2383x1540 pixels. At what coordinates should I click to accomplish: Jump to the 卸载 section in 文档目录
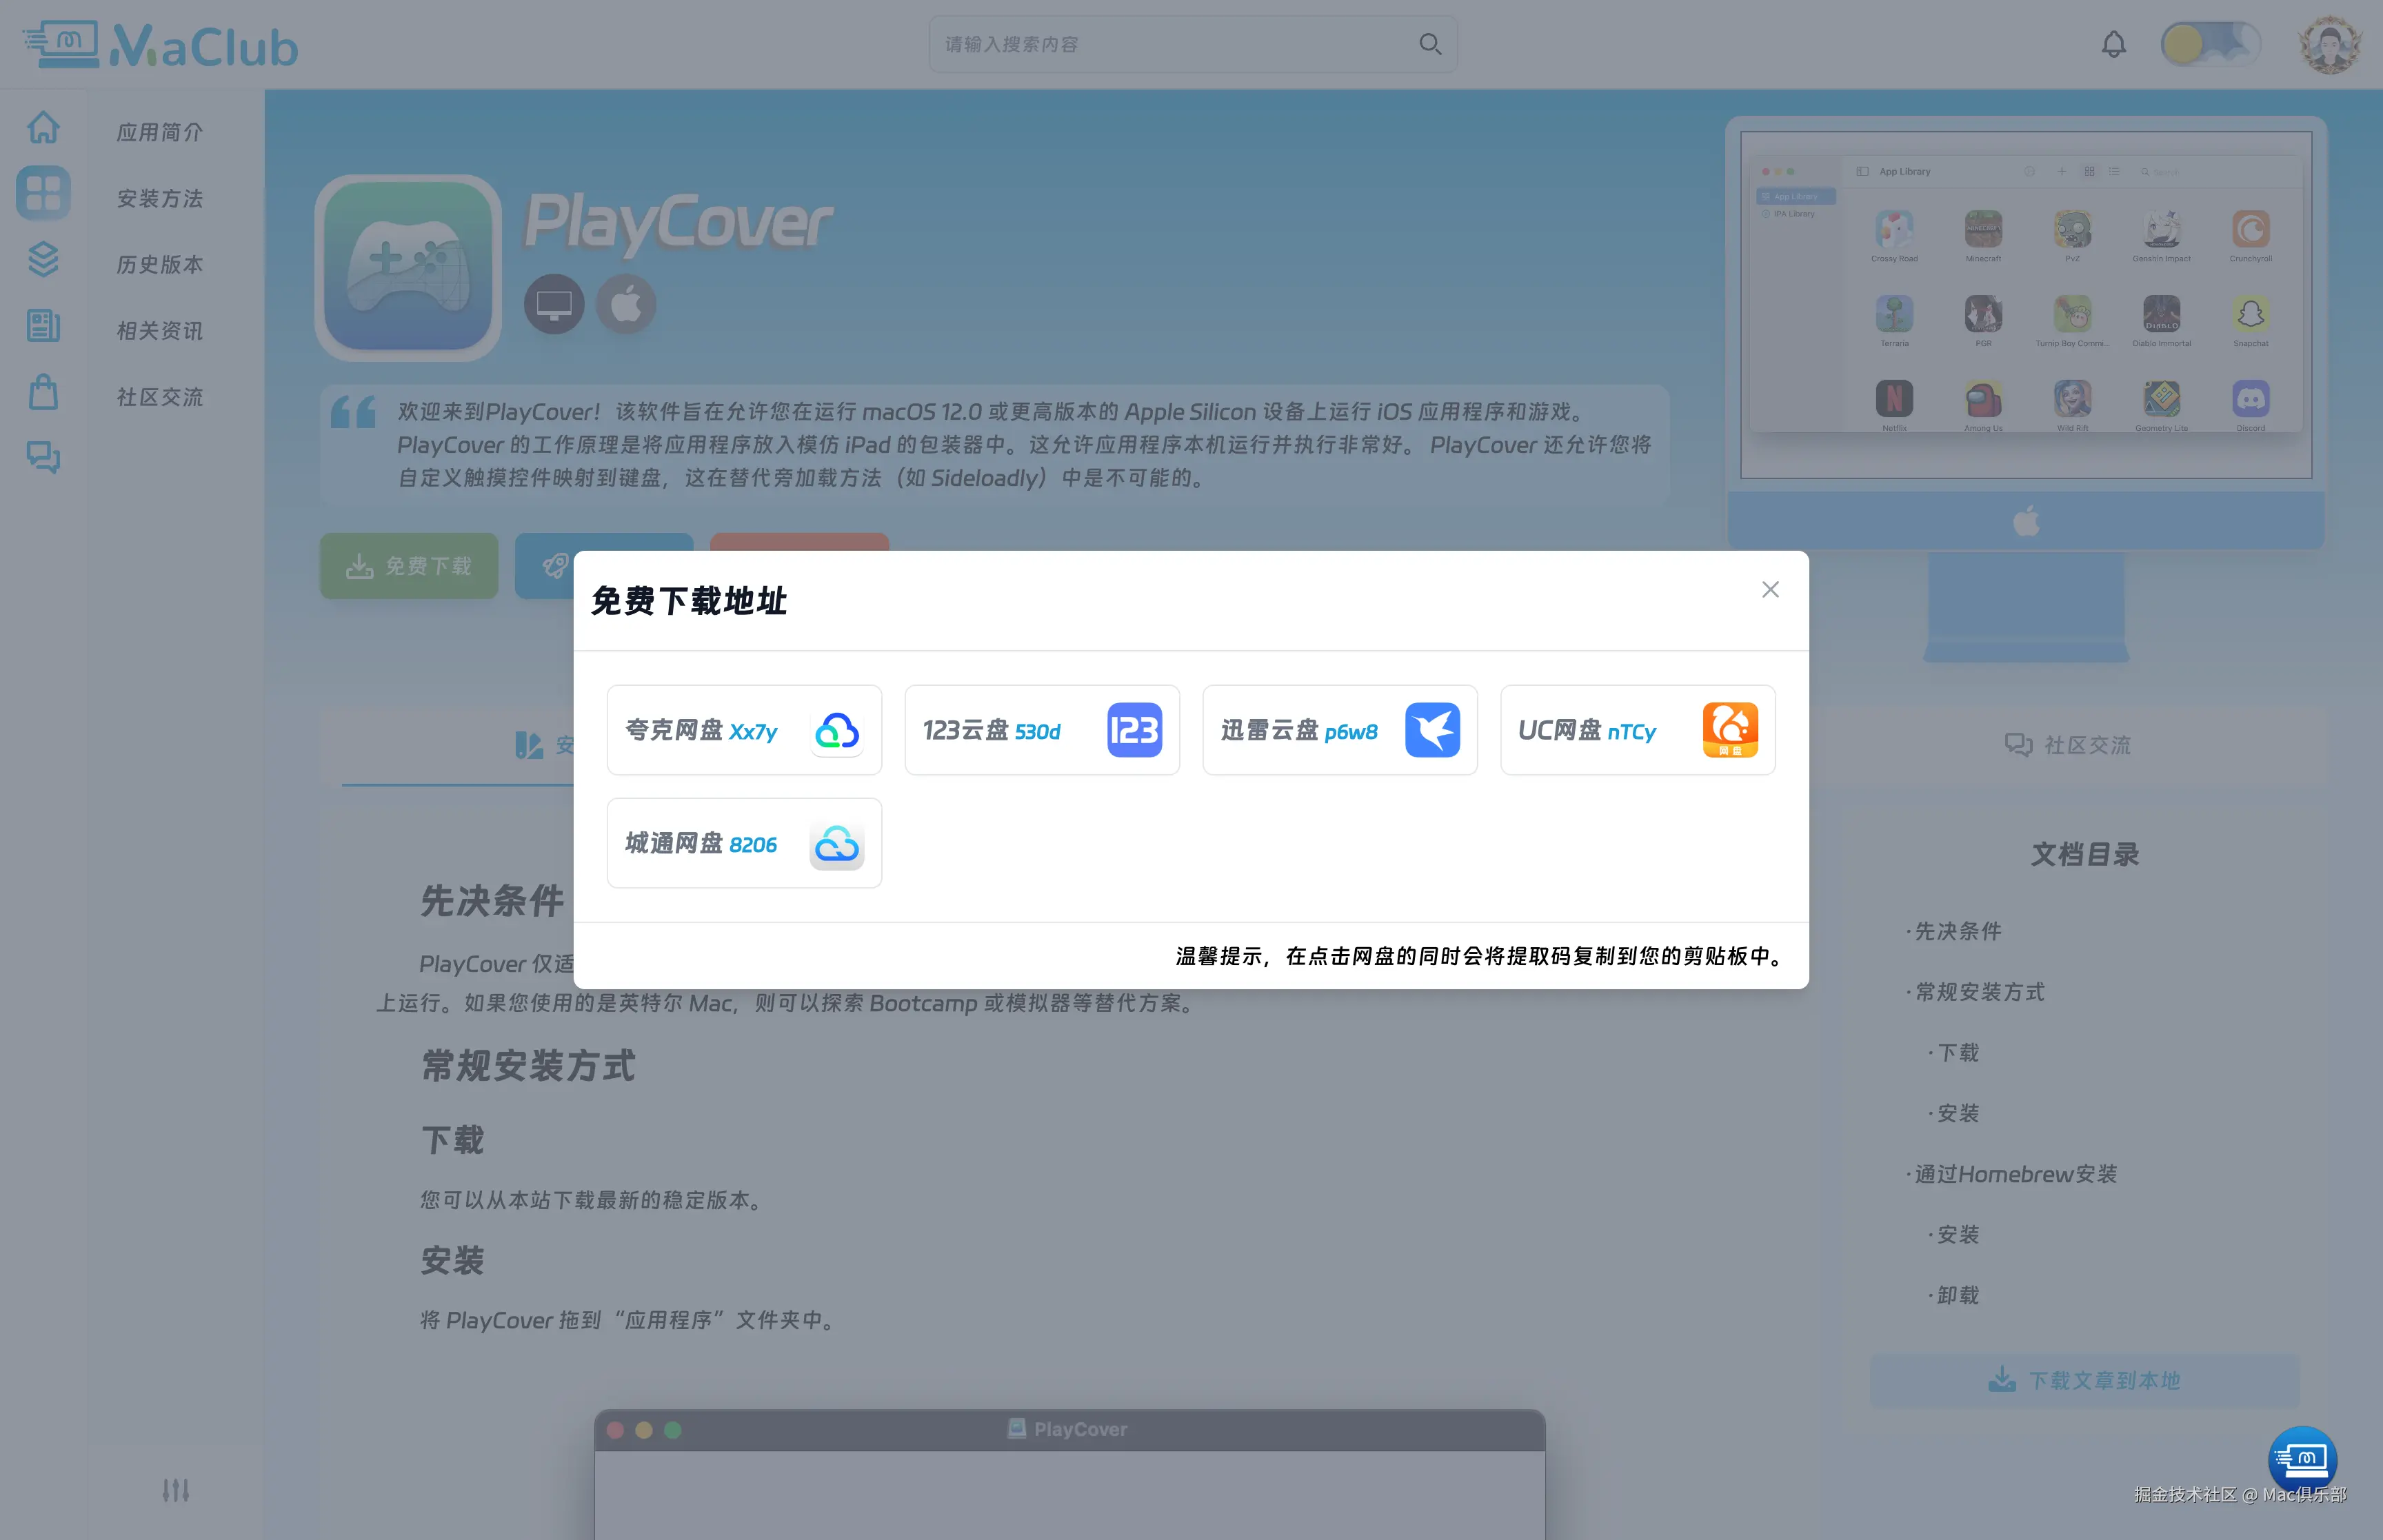coord(1955,1294)
